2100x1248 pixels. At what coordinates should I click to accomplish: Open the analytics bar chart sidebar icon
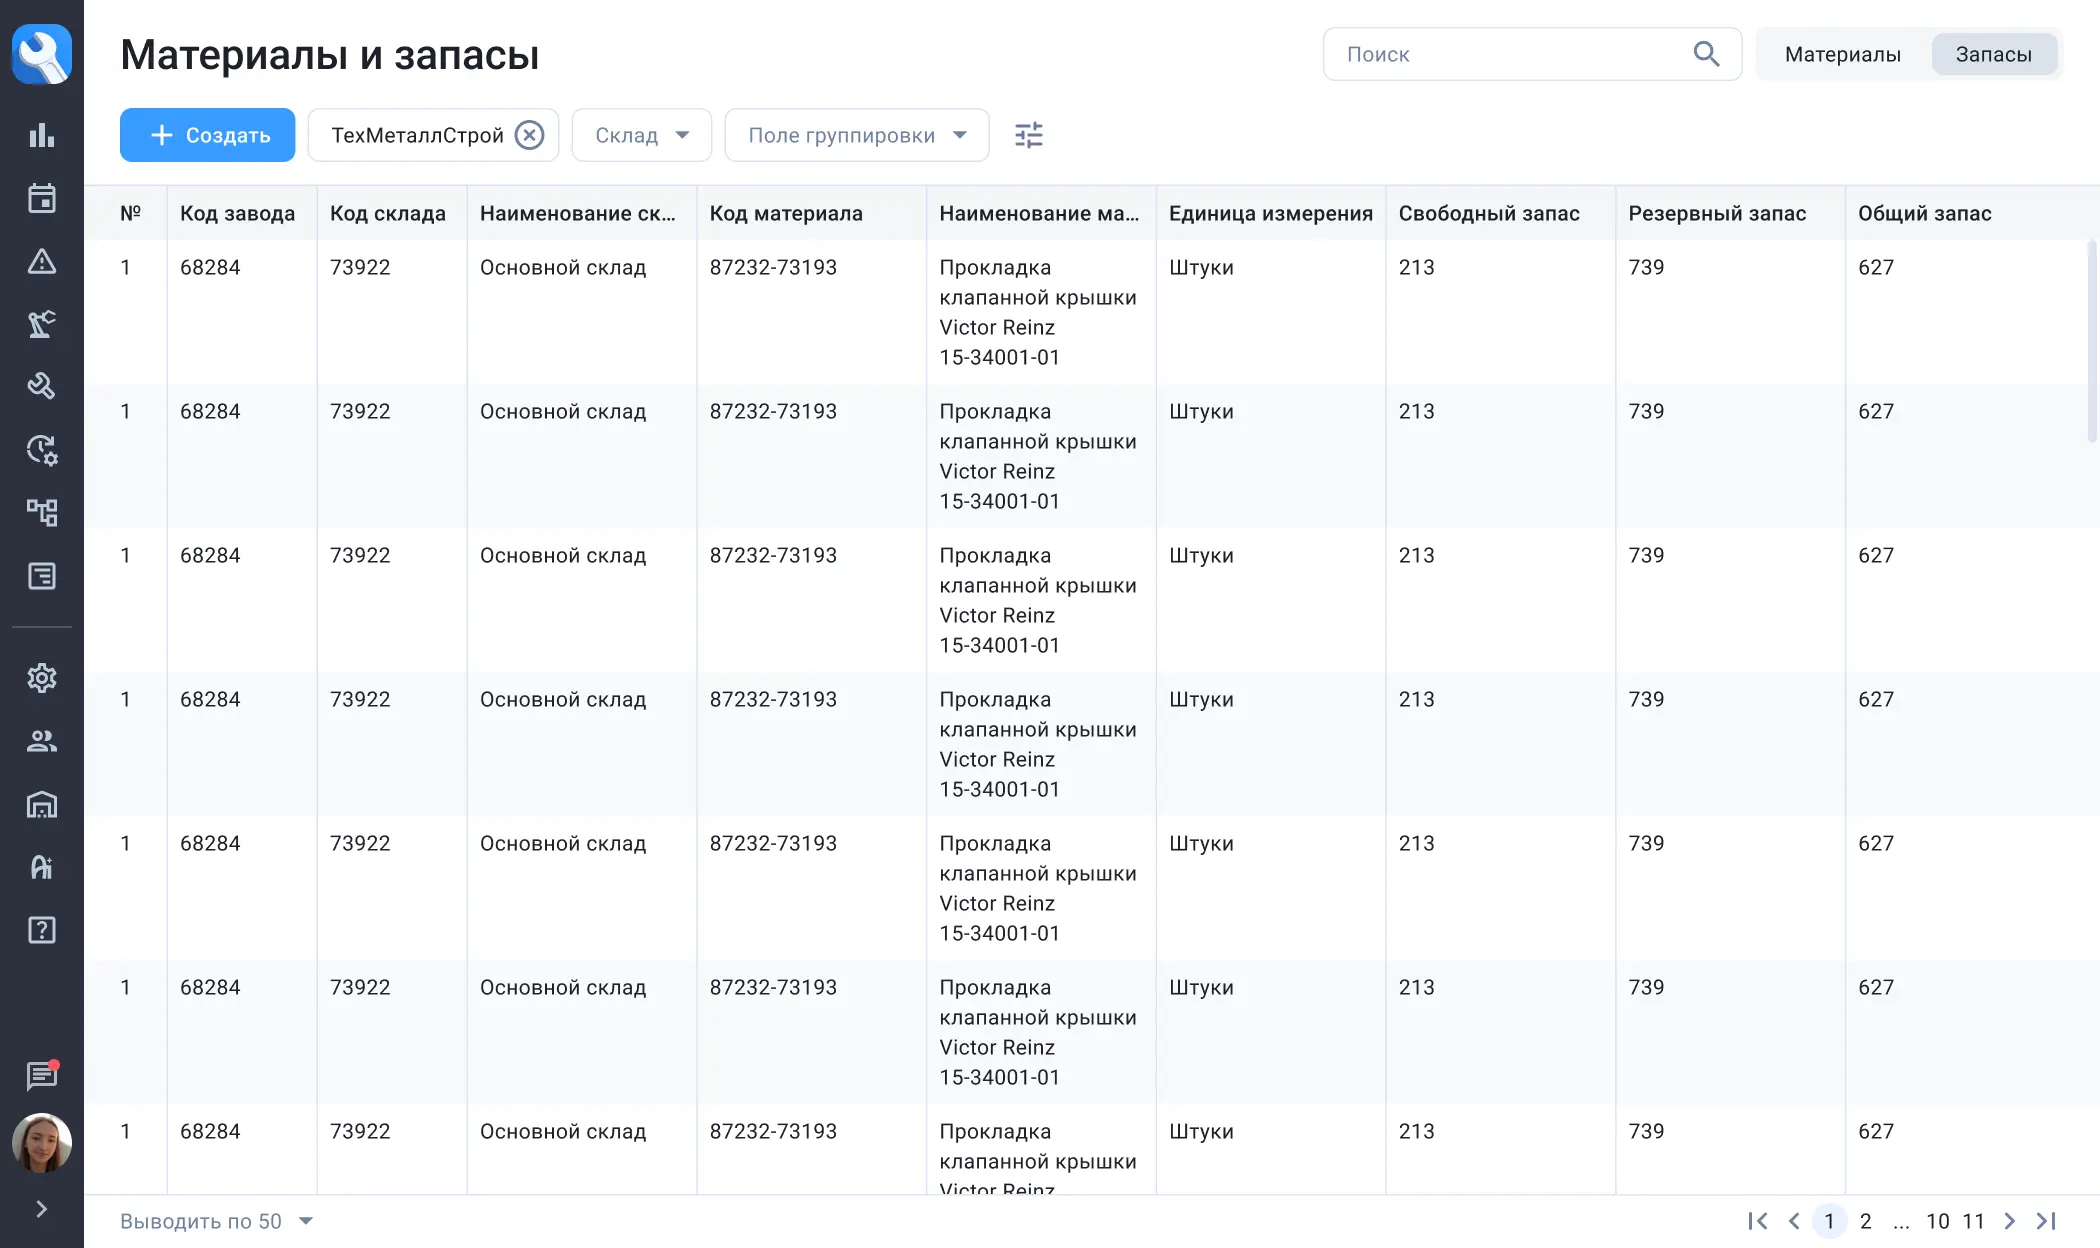pyautogui.click(x=41, y=135)
